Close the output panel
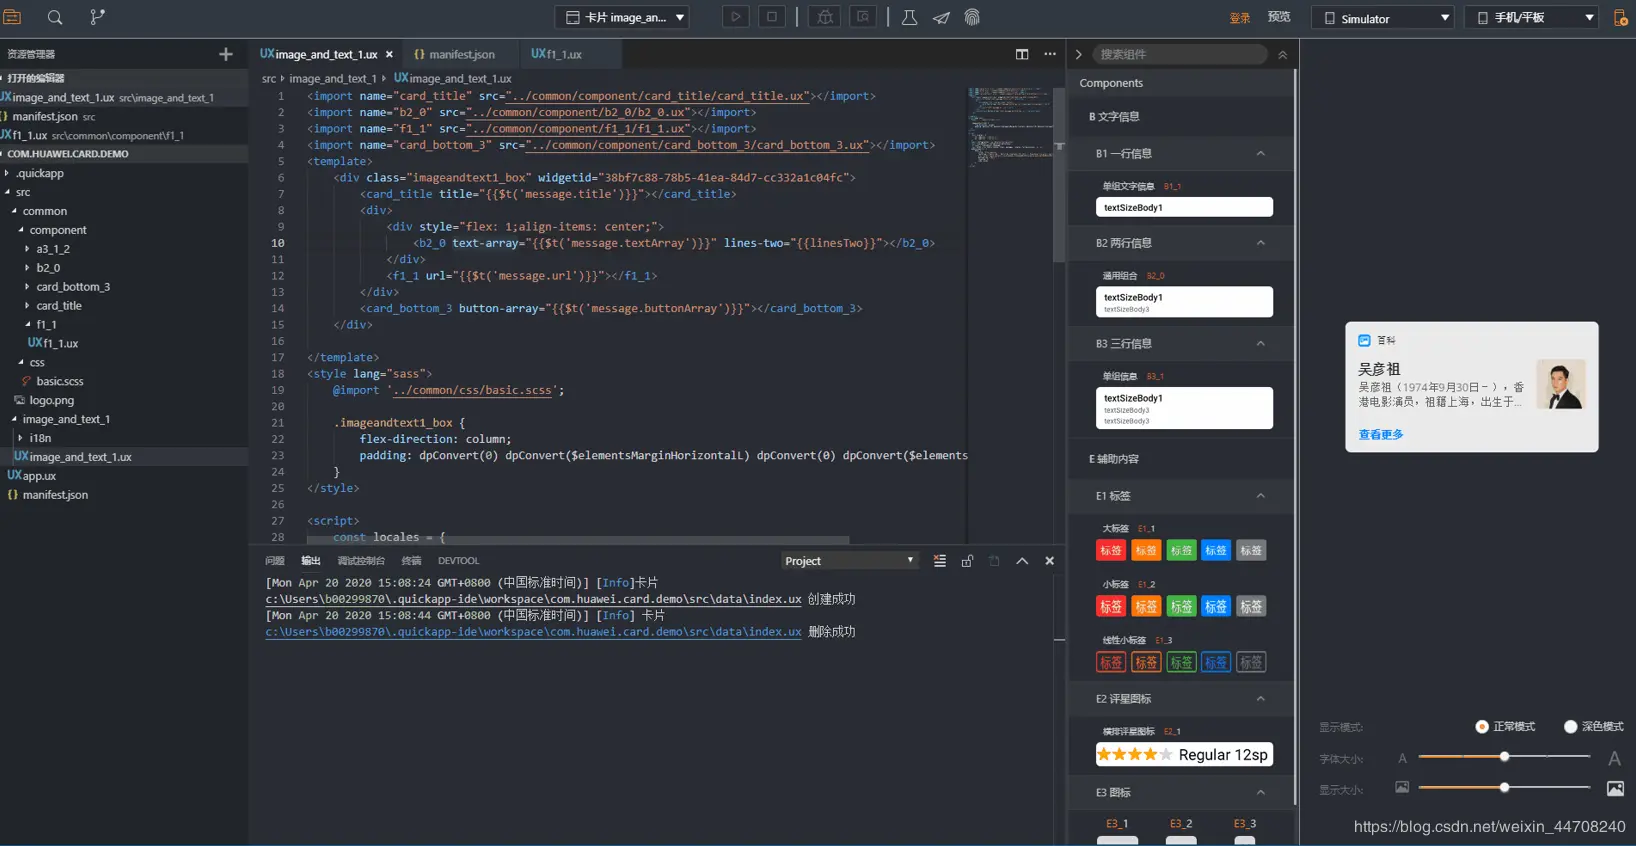The image size is (1636, 846). coord(1050,561)
